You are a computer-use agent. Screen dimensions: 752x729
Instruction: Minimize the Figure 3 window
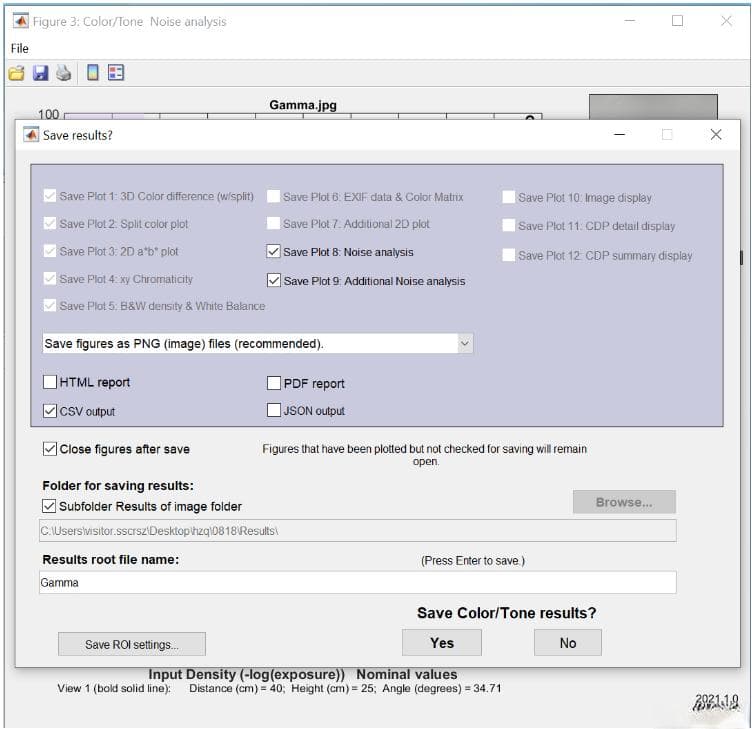pos(630,21)
